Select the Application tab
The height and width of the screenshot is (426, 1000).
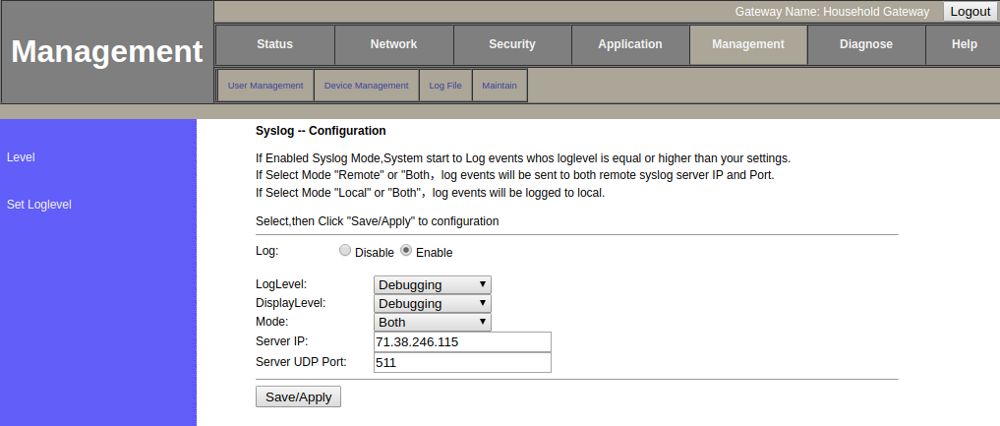[630, 44]
